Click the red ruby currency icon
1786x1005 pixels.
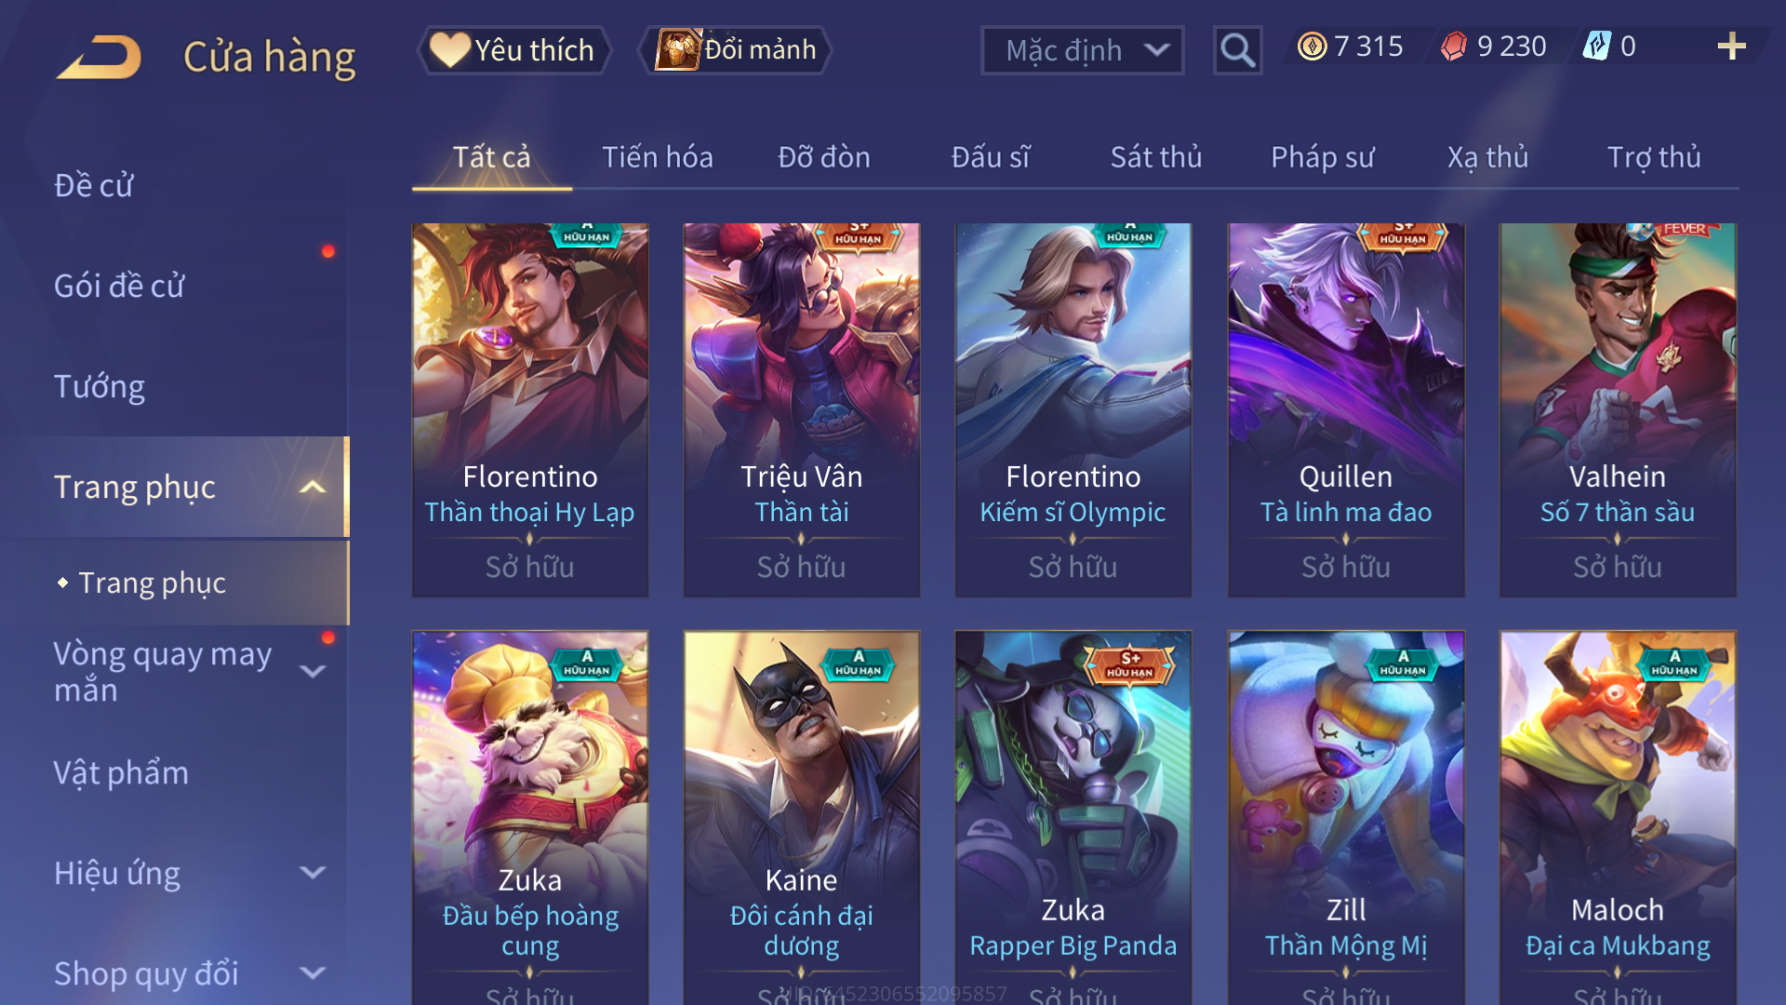click(1454, 46)
